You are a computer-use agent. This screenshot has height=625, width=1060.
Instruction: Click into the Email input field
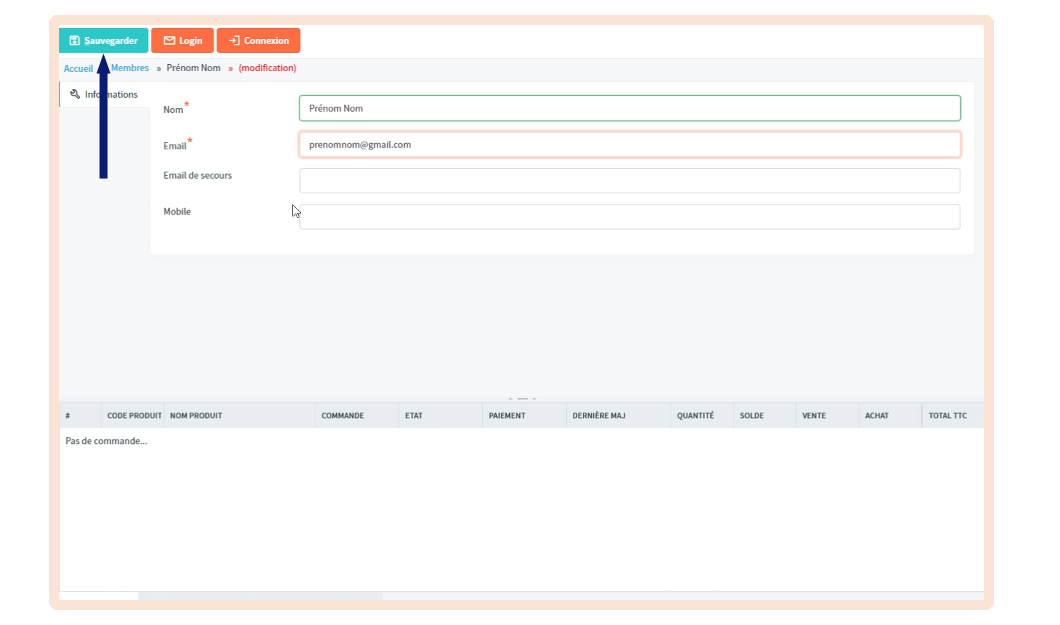[629, 145]
